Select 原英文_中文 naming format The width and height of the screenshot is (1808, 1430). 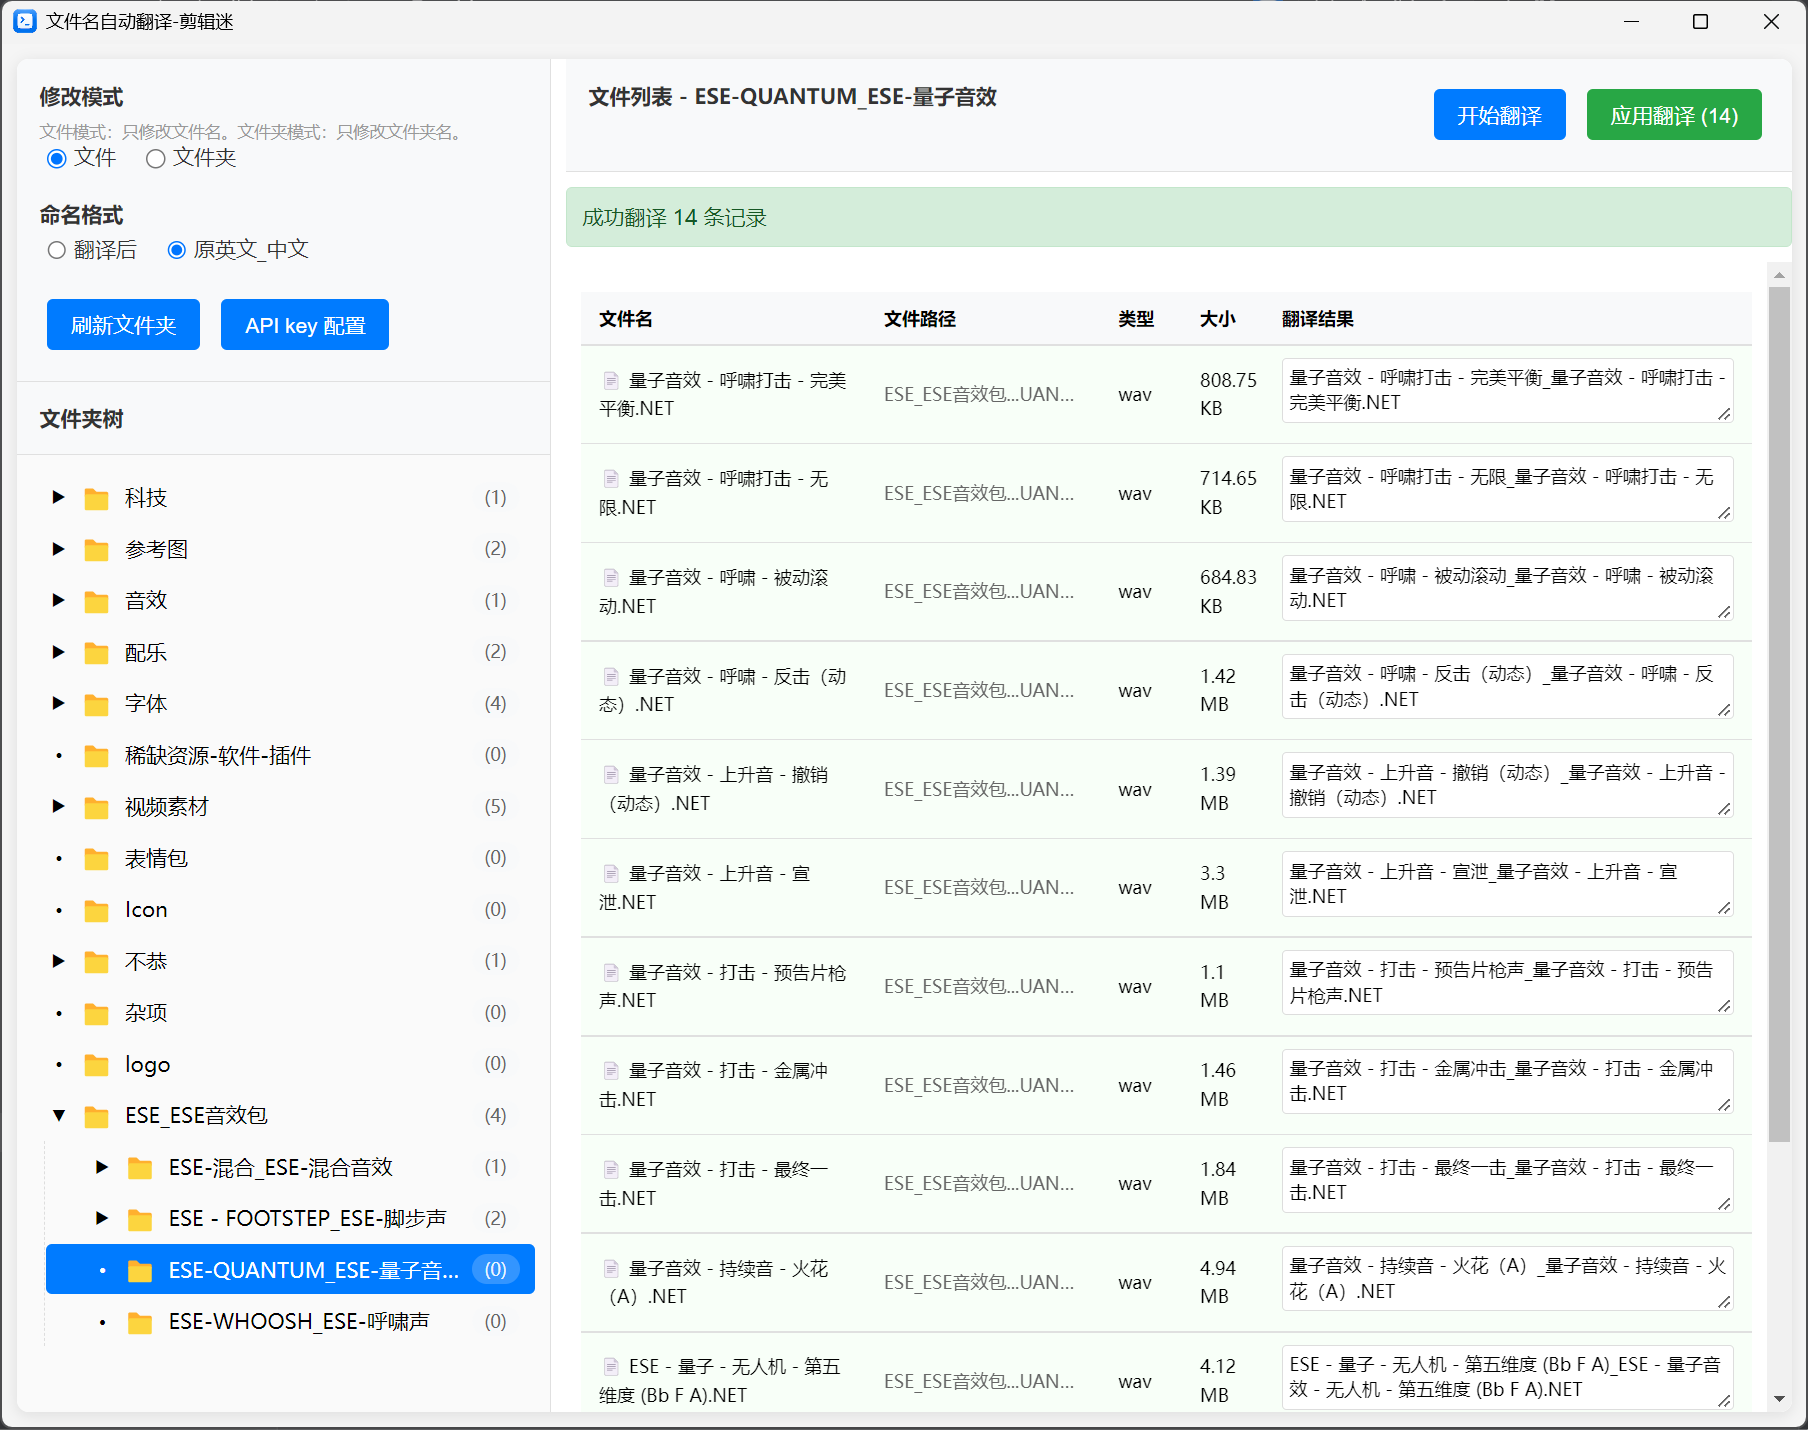pos(177,250)
